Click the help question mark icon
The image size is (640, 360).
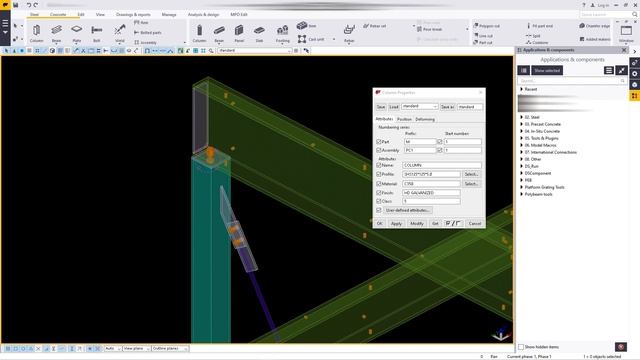point(584,5)
